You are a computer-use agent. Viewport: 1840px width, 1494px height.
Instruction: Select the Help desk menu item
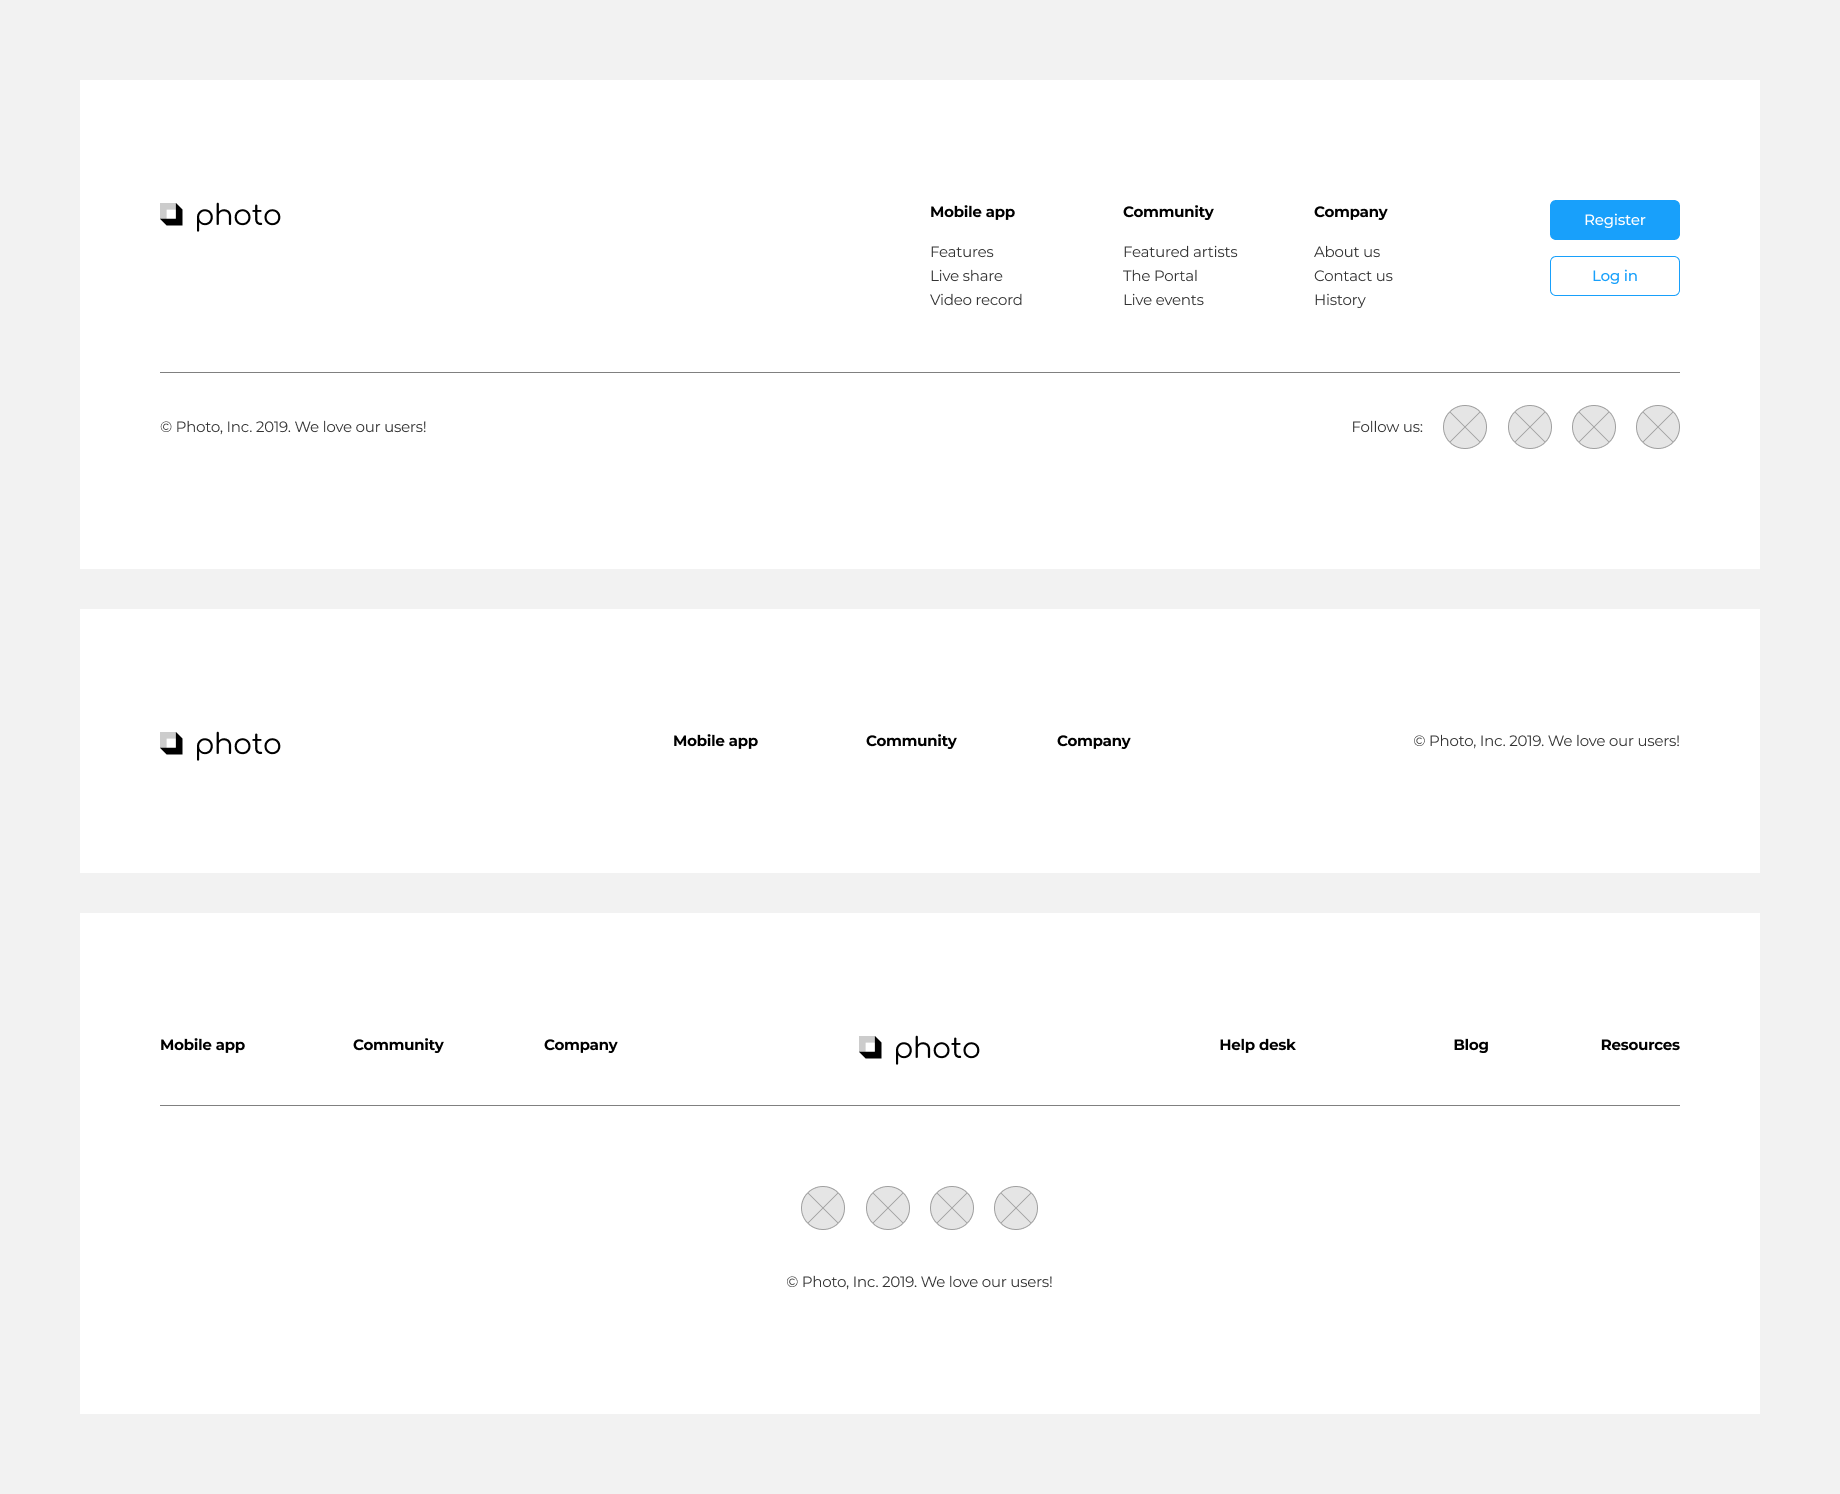tap(1257, 1044)
